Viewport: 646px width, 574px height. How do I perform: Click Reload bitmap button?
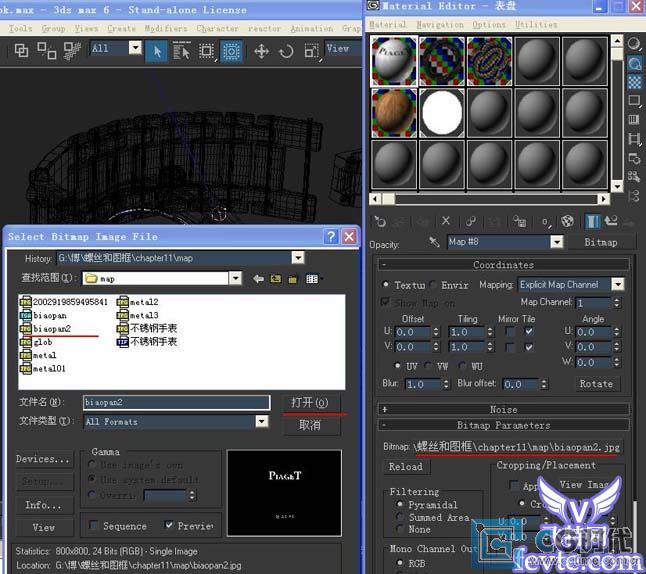[405, 467]
